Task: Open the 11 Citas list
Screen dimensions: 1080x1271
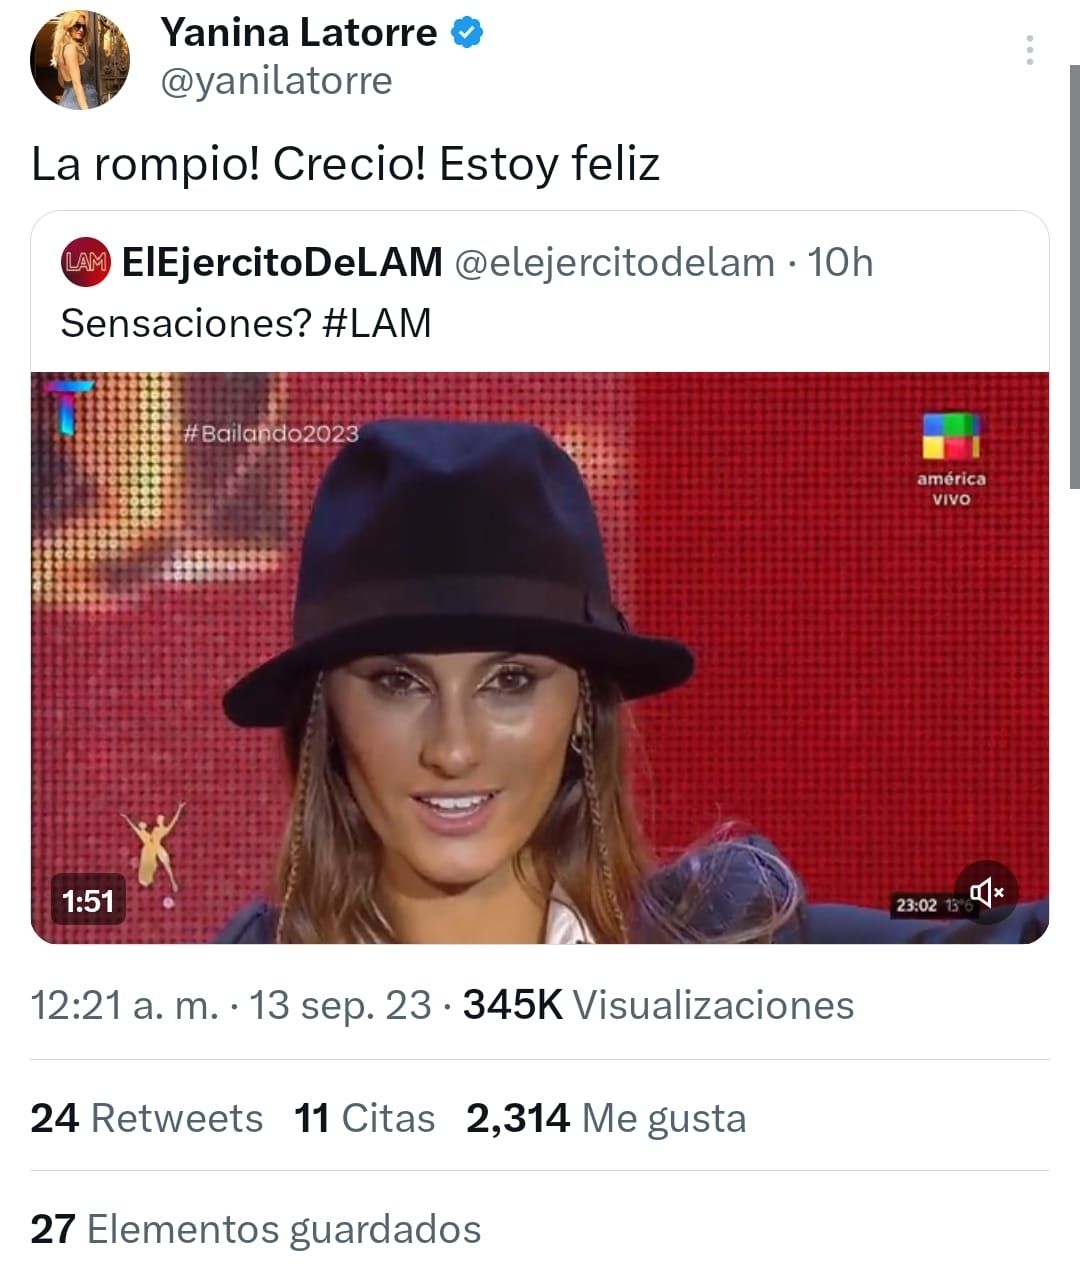Action: pyautogui.click(x=365, y=1118)
